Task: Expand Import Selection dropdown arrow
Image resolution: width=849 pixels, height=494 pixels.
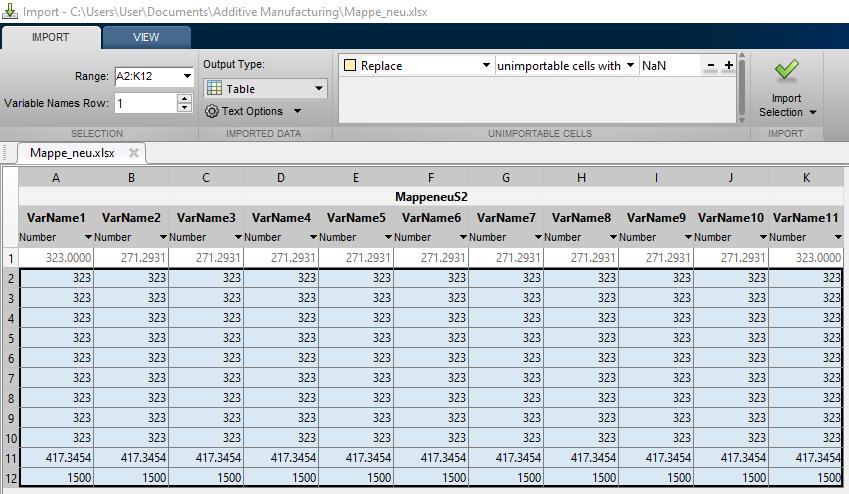Action: pos(813,112)
